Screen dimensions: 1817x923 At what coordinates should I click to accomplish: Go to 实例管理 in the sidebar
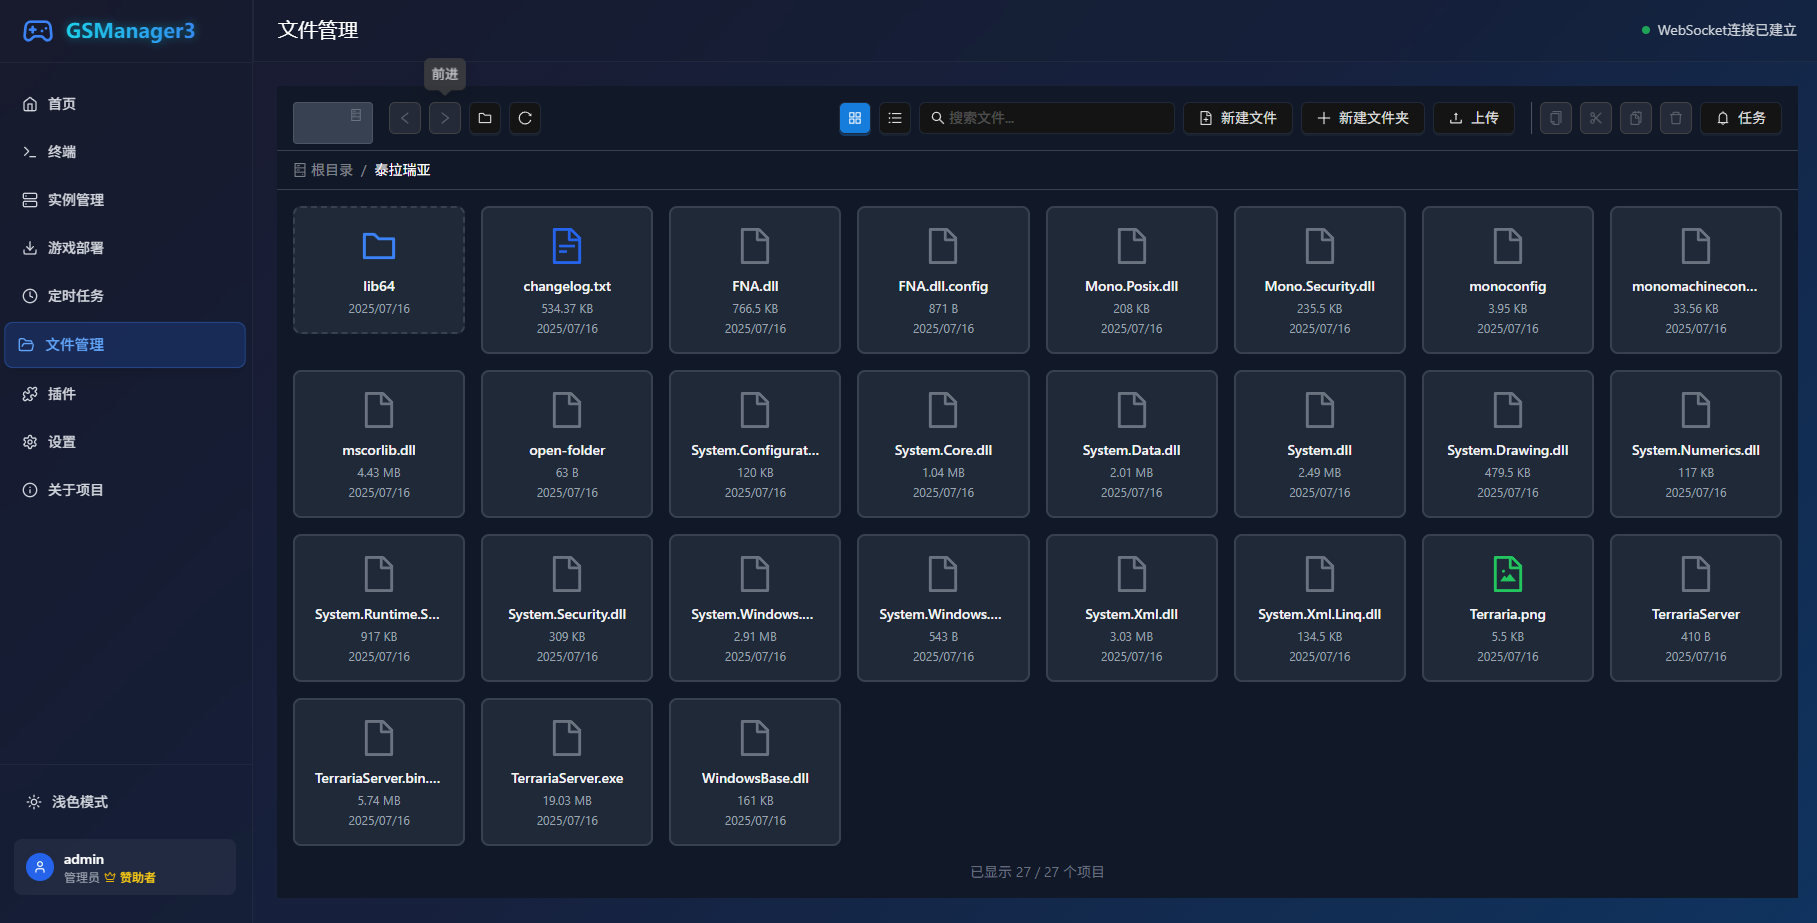76,200
